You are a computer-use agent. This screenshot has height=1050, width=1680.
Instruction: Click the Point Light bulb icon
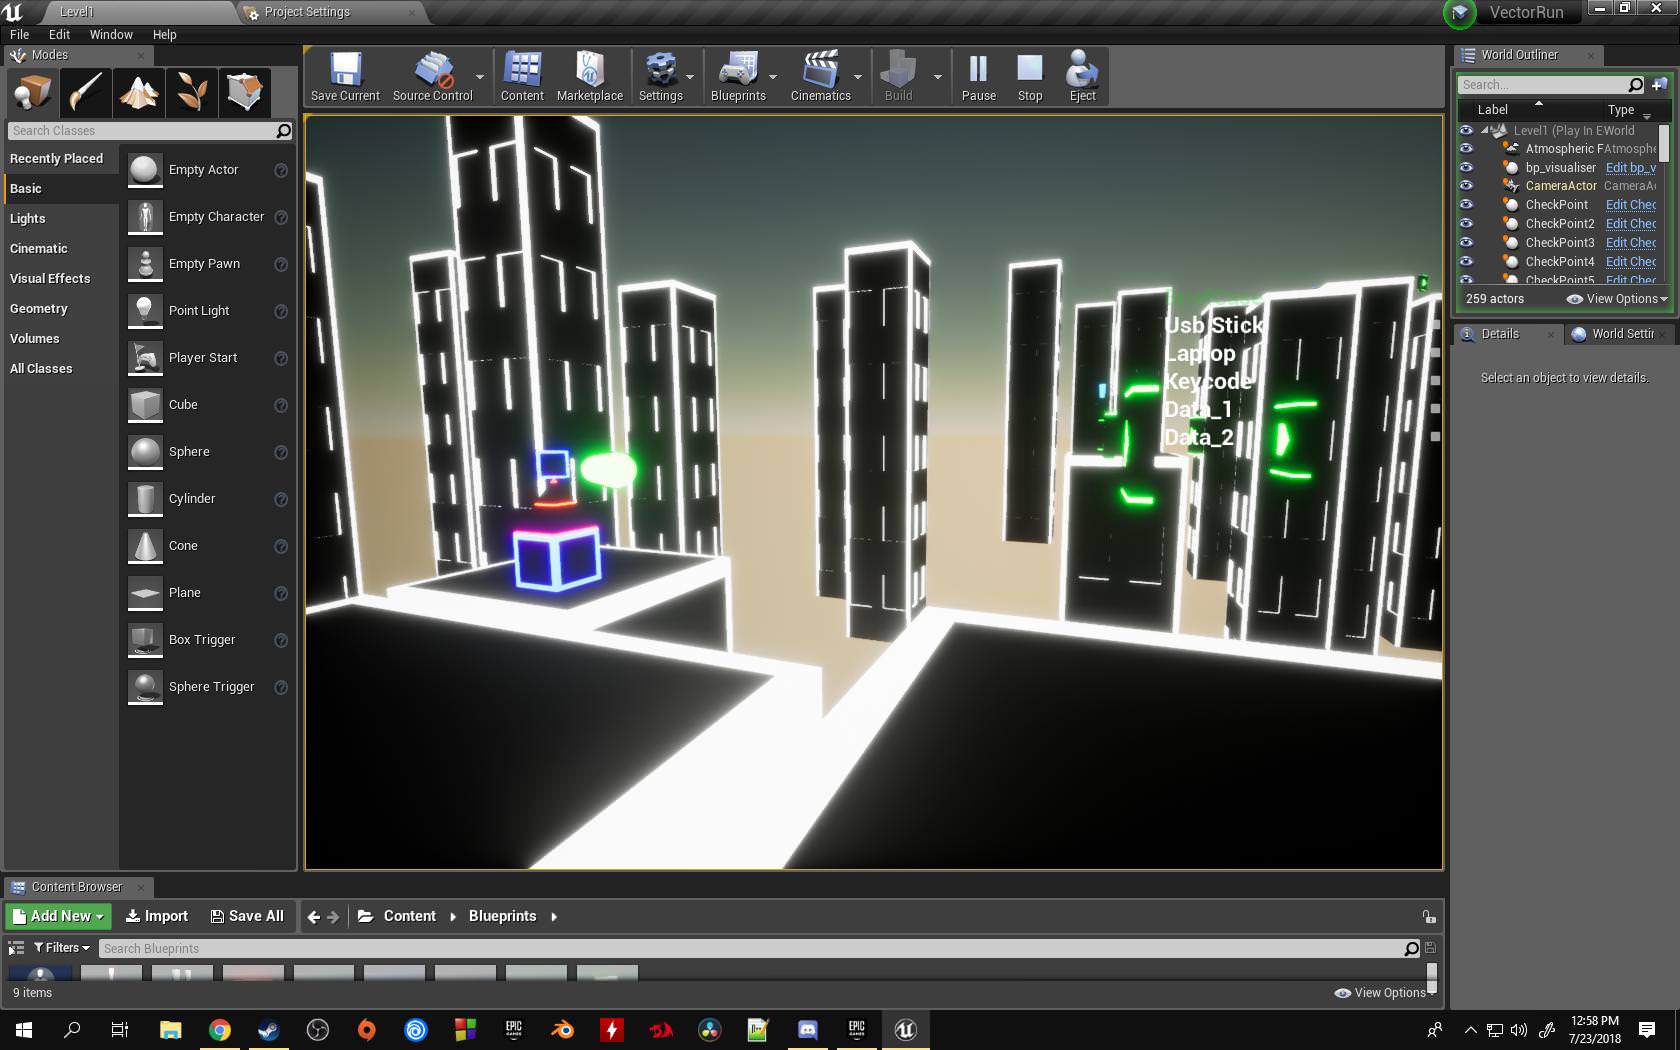click(x=145, y=311)
